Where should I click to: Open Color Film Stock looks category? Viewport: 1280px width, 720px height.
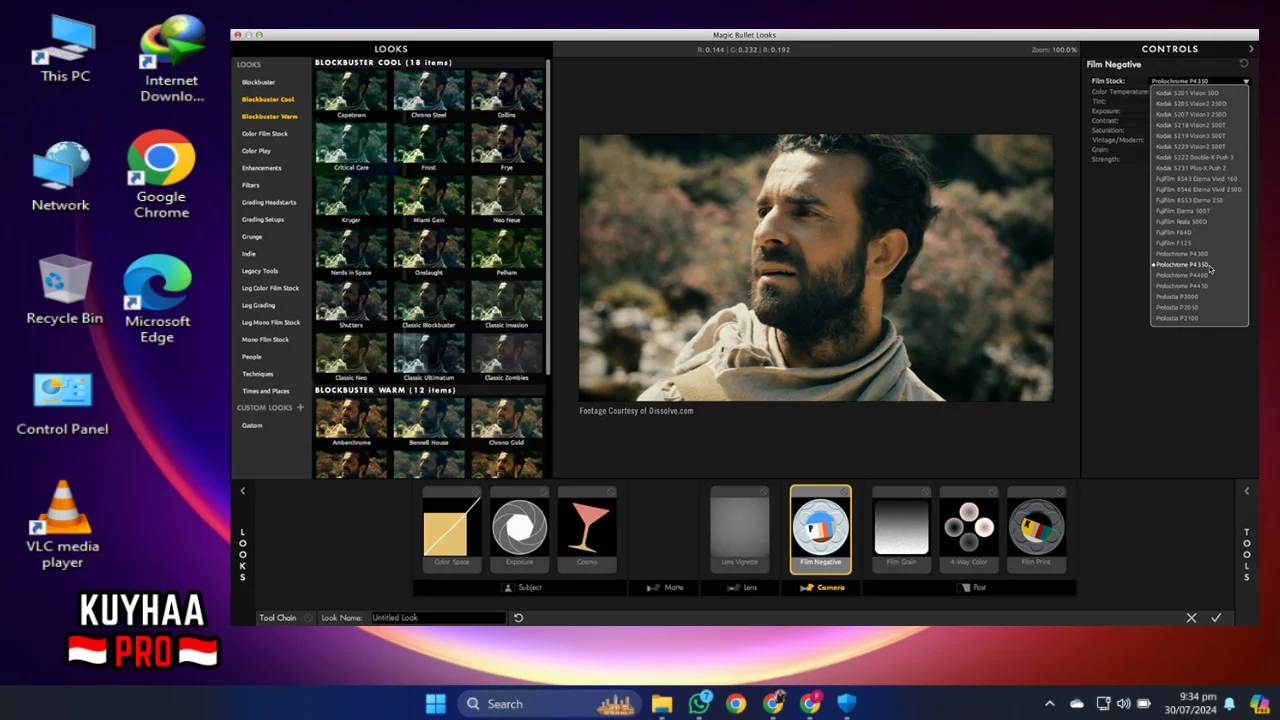coord(265,134)
